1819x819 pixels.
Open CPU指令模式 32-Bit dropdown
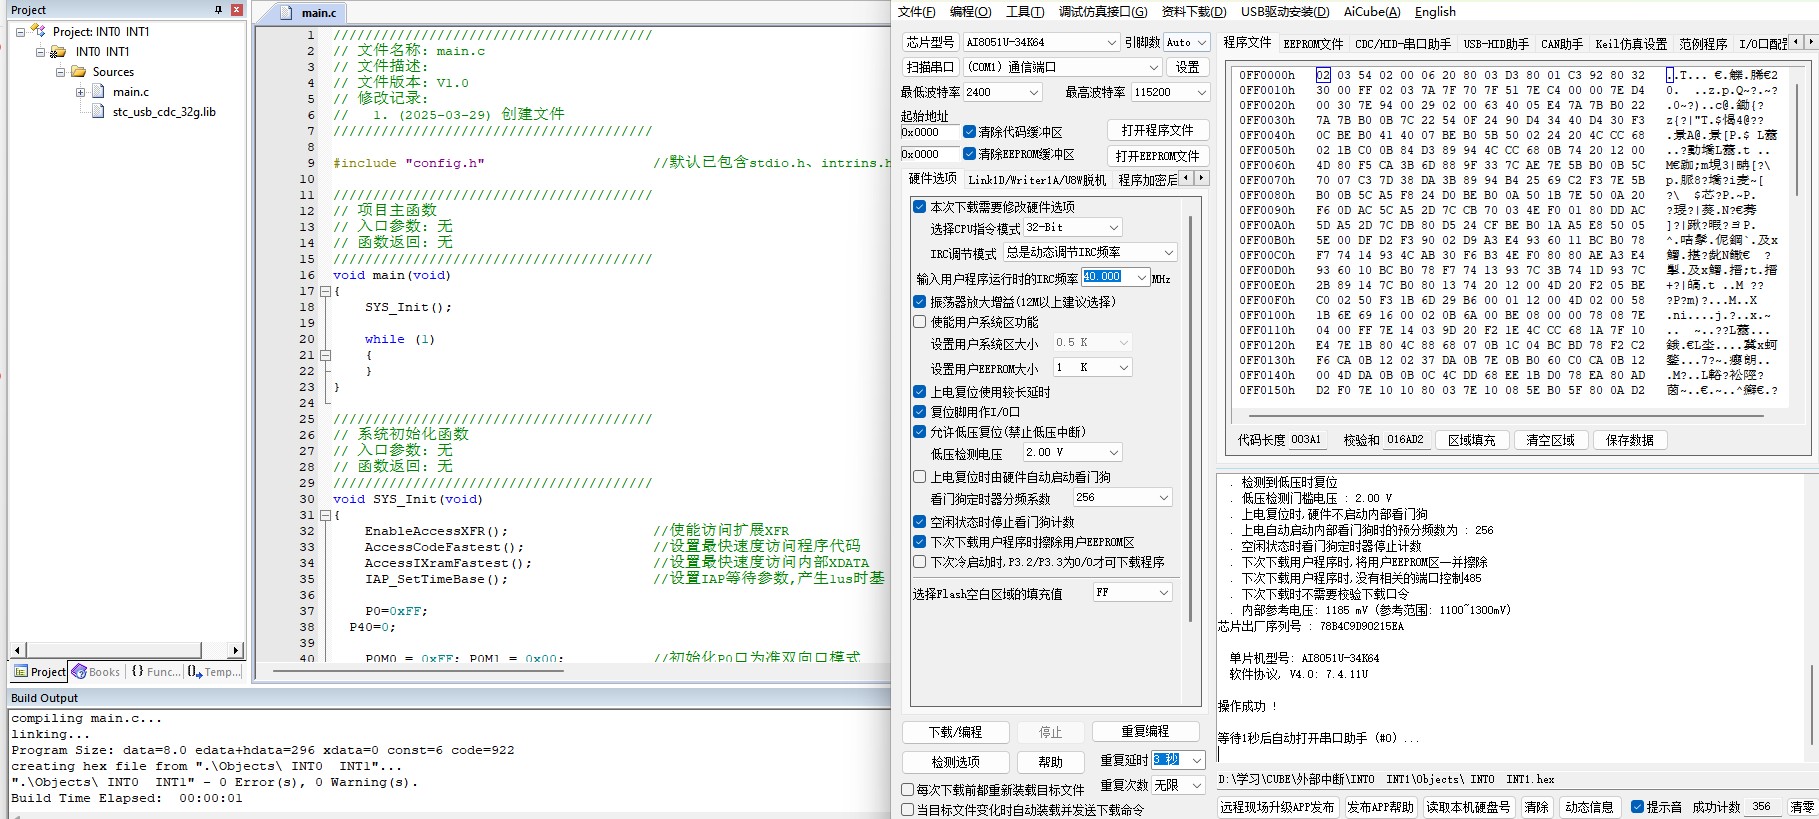point(1072,228)
